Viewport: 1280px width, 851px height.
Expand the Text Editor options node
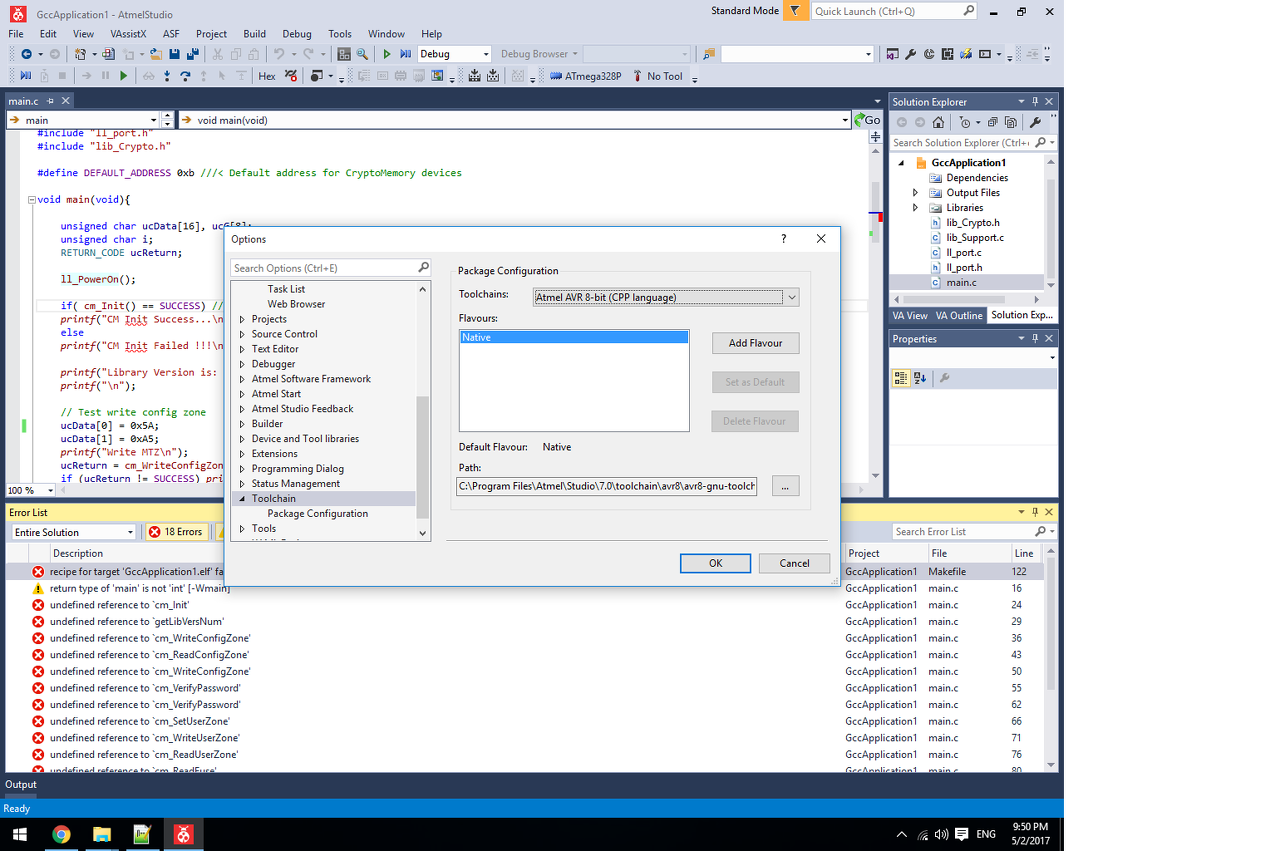click(x=242, y=349)
